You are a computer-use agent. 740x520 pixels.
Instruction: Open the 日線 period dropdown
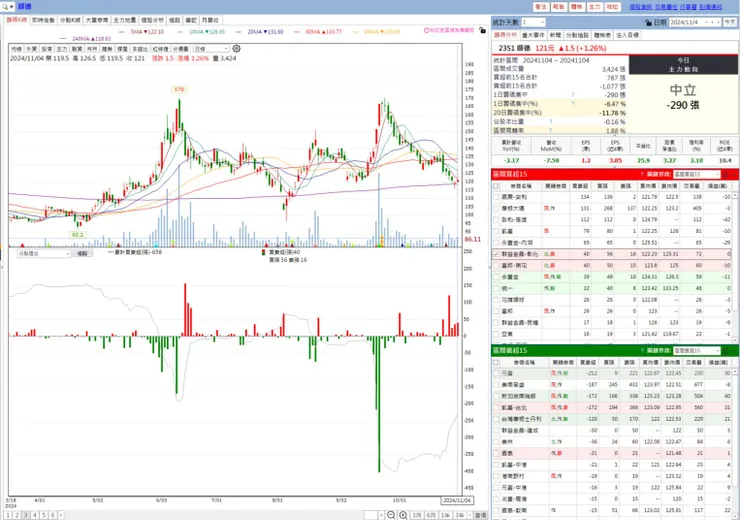211,49
